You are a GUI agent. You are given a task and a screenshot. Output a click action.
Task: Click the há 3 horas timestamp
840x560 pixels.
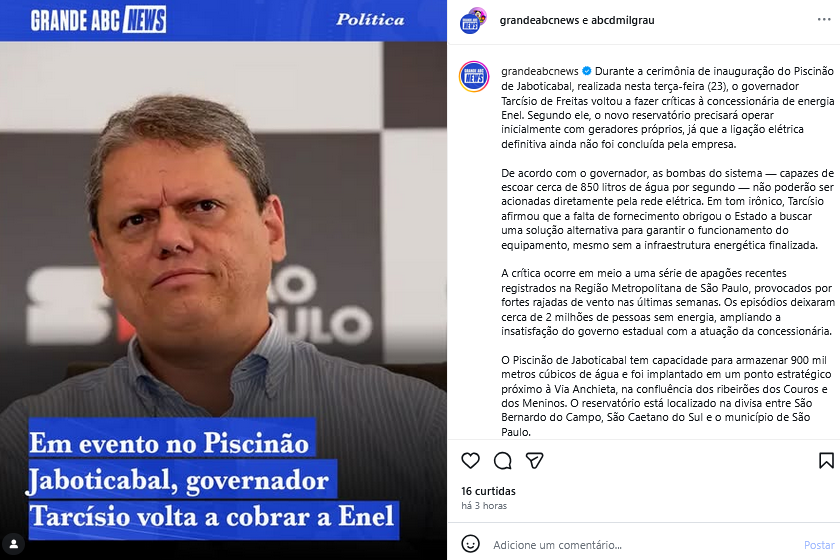tap(484, 505)
